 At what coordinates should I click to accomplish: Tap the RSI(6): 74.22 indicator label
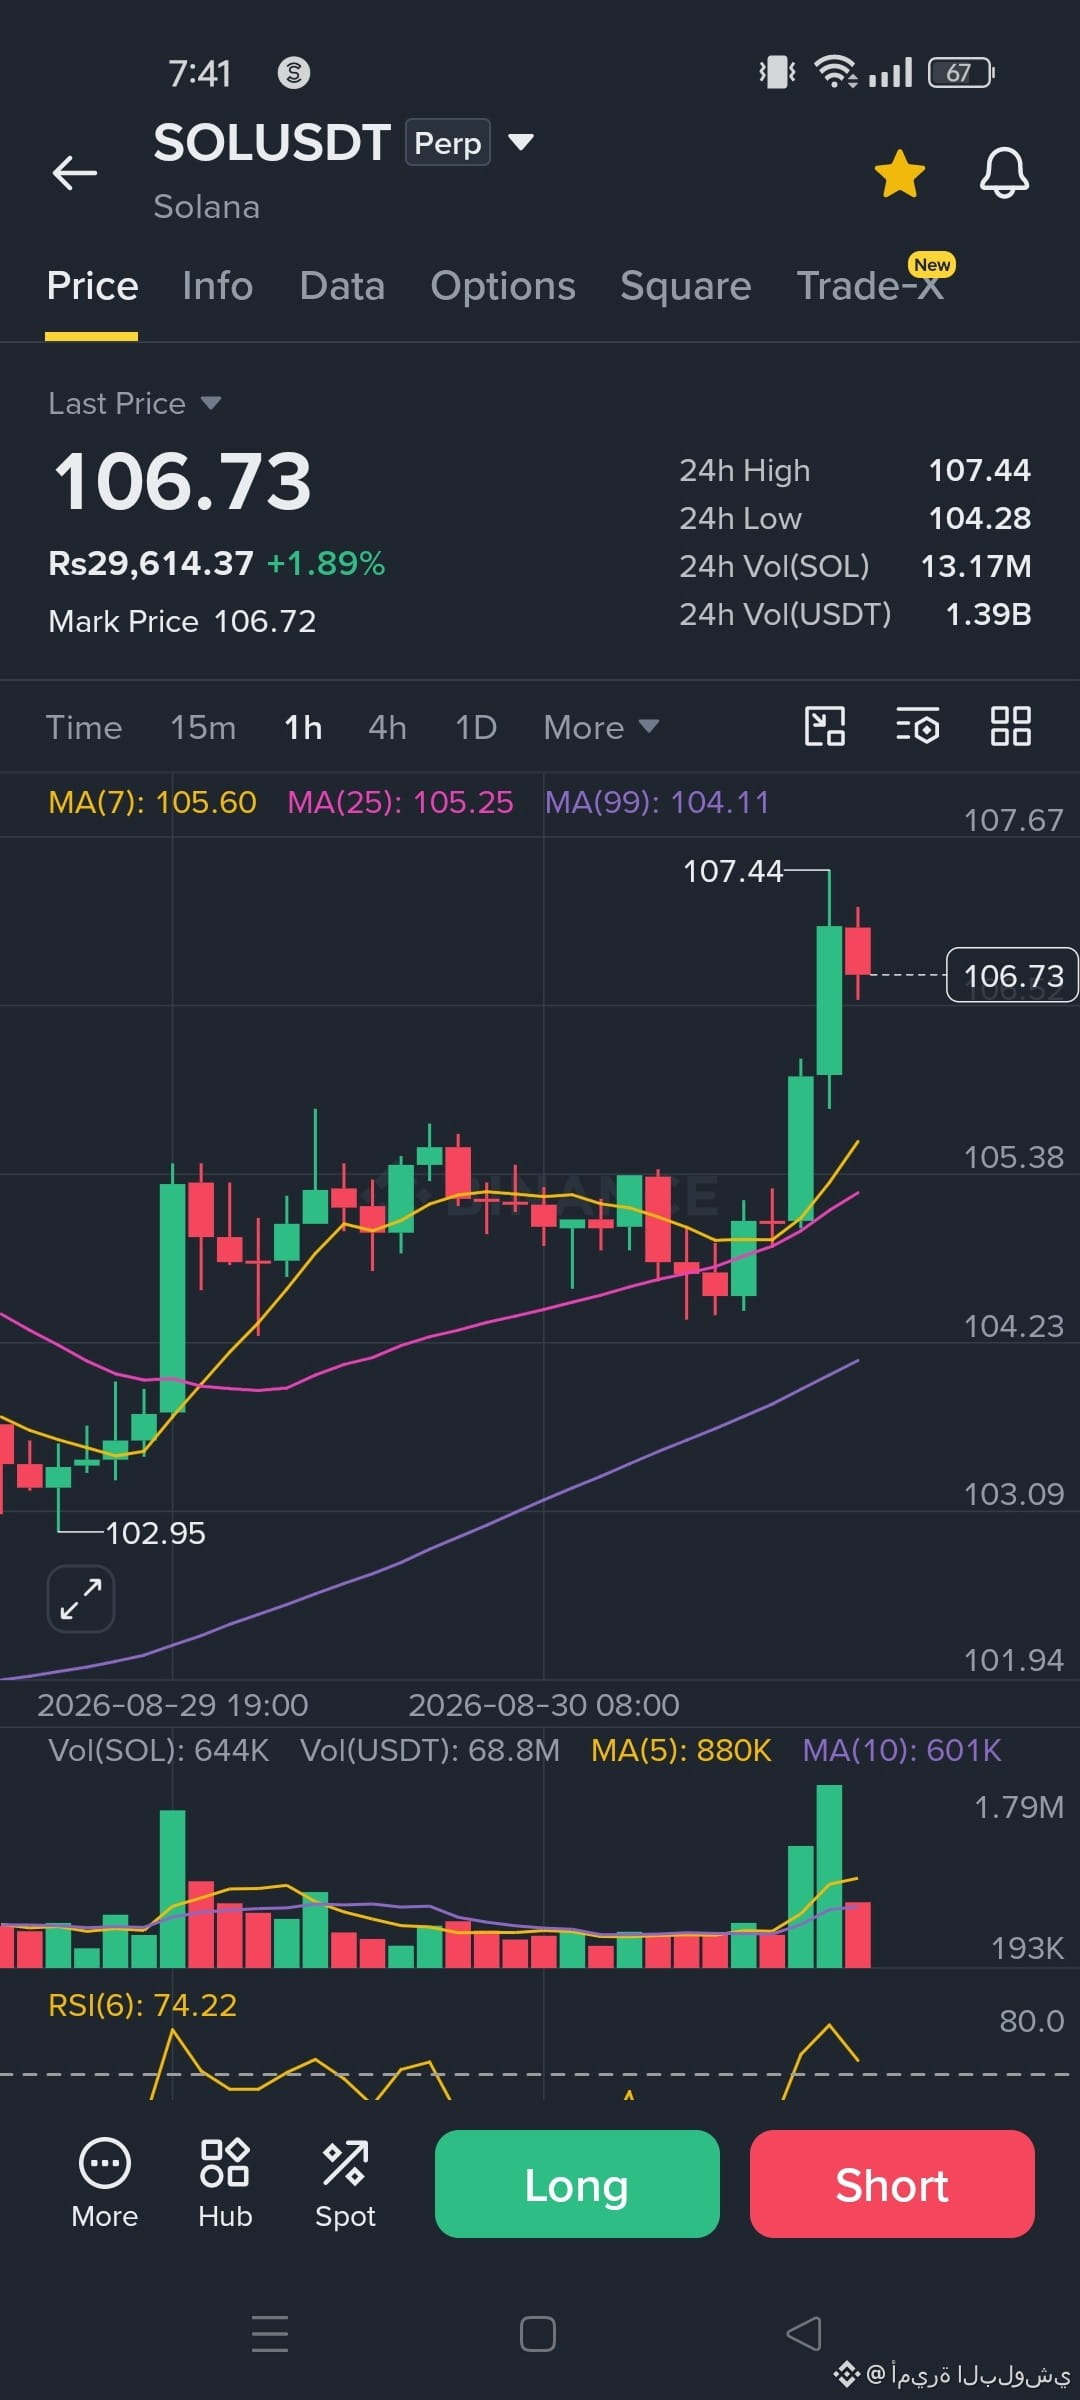[143, 2005]
